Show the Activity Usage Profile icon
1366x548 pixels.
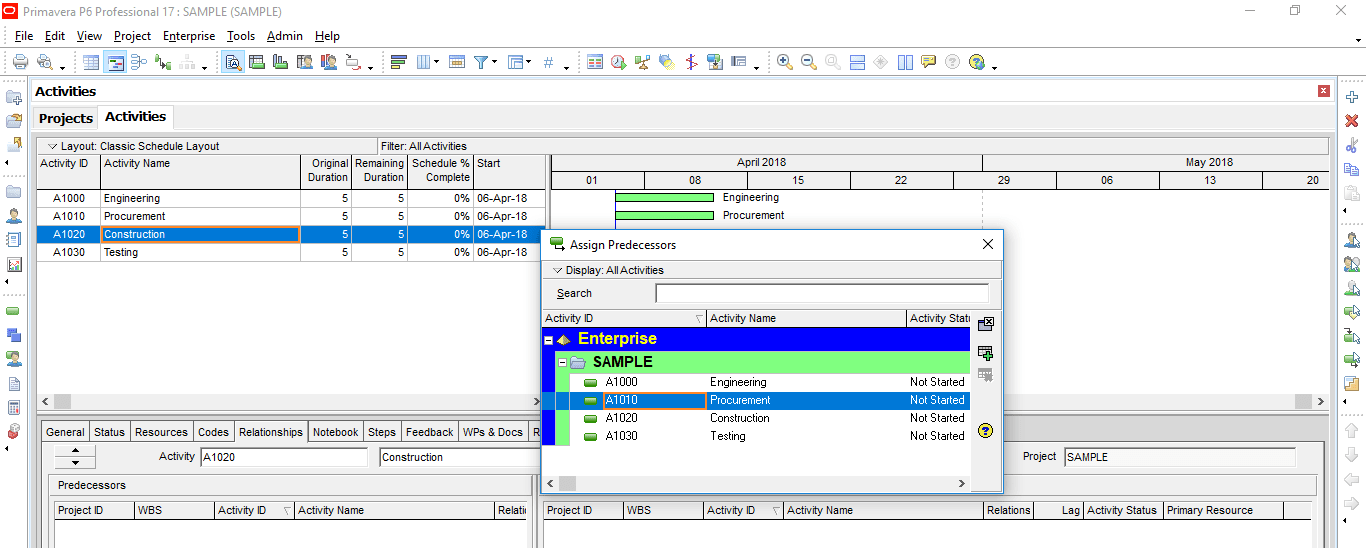coord(281,62)
